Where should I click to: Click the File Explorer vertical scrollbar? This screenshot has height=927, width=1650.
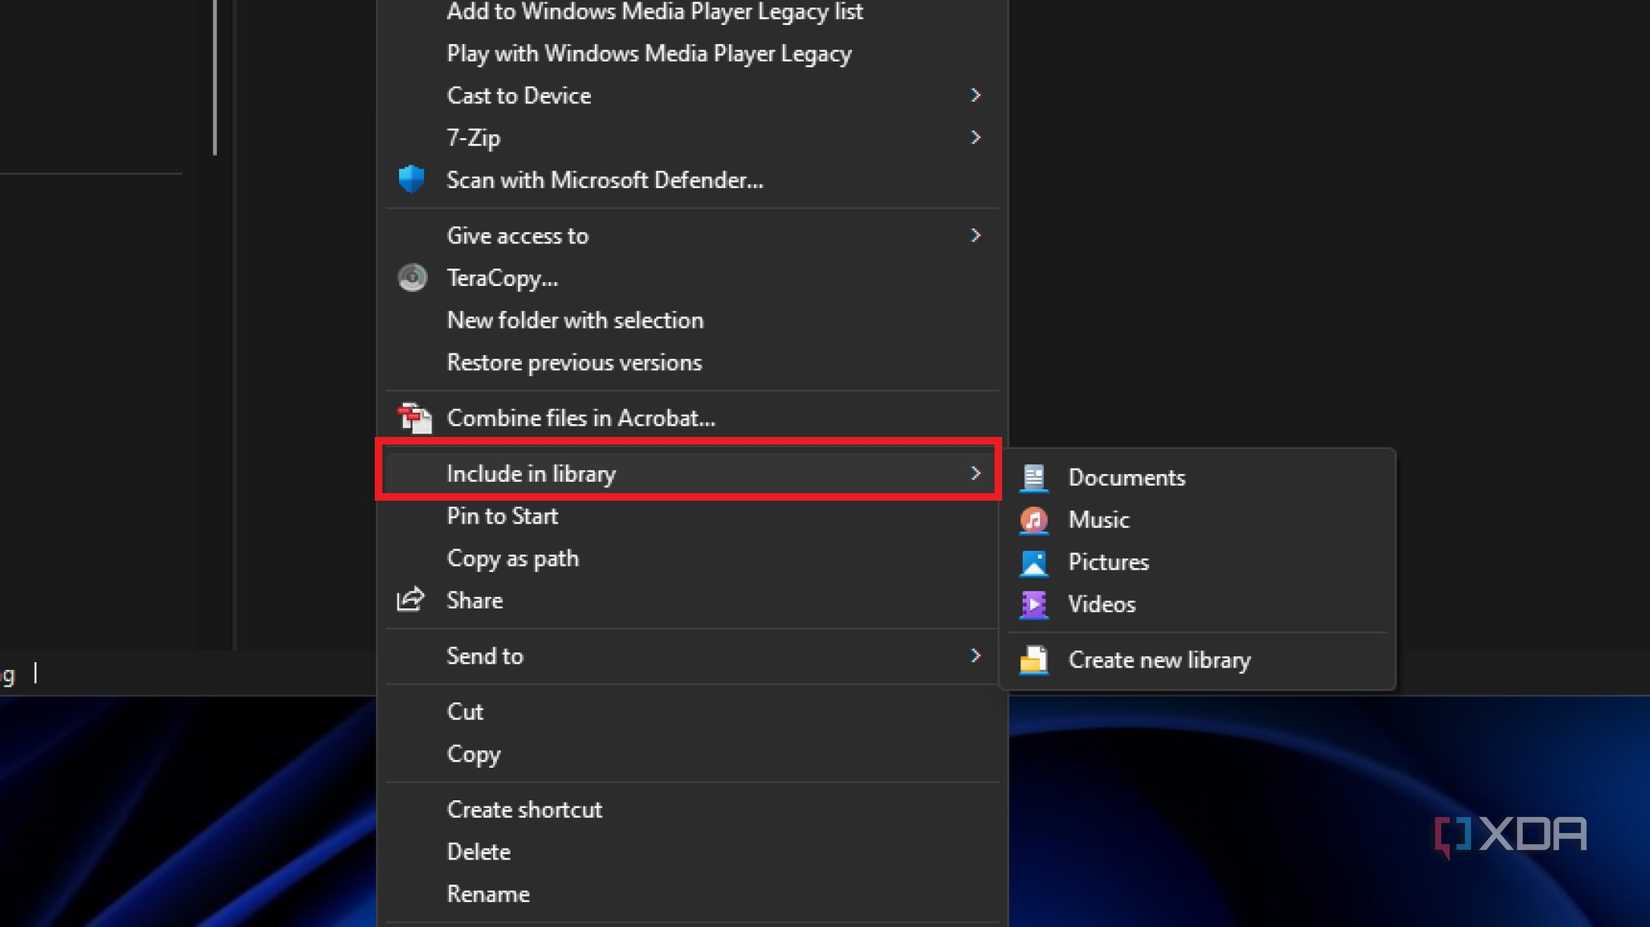(x=215, y=77)
